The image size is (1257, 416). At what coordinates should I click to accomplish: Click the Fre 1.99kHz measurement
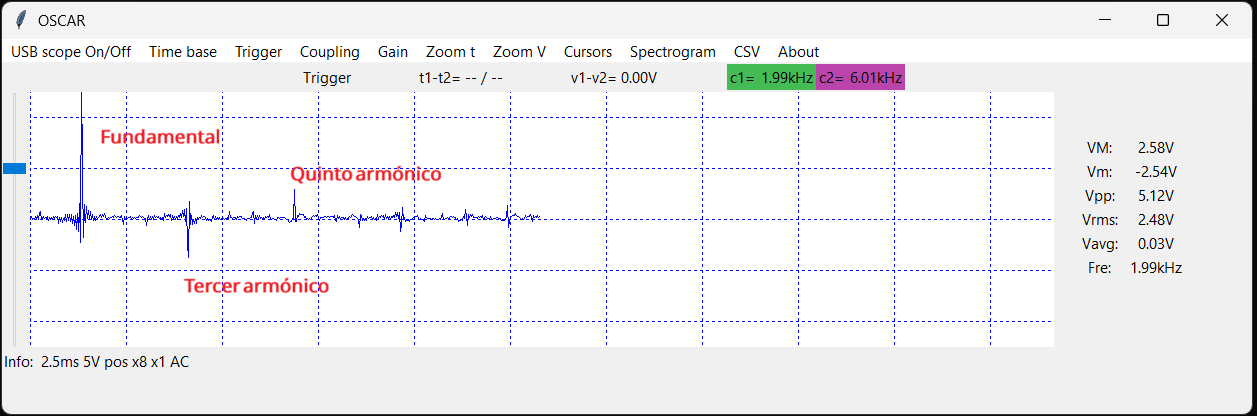click(x=1134, y=267)
